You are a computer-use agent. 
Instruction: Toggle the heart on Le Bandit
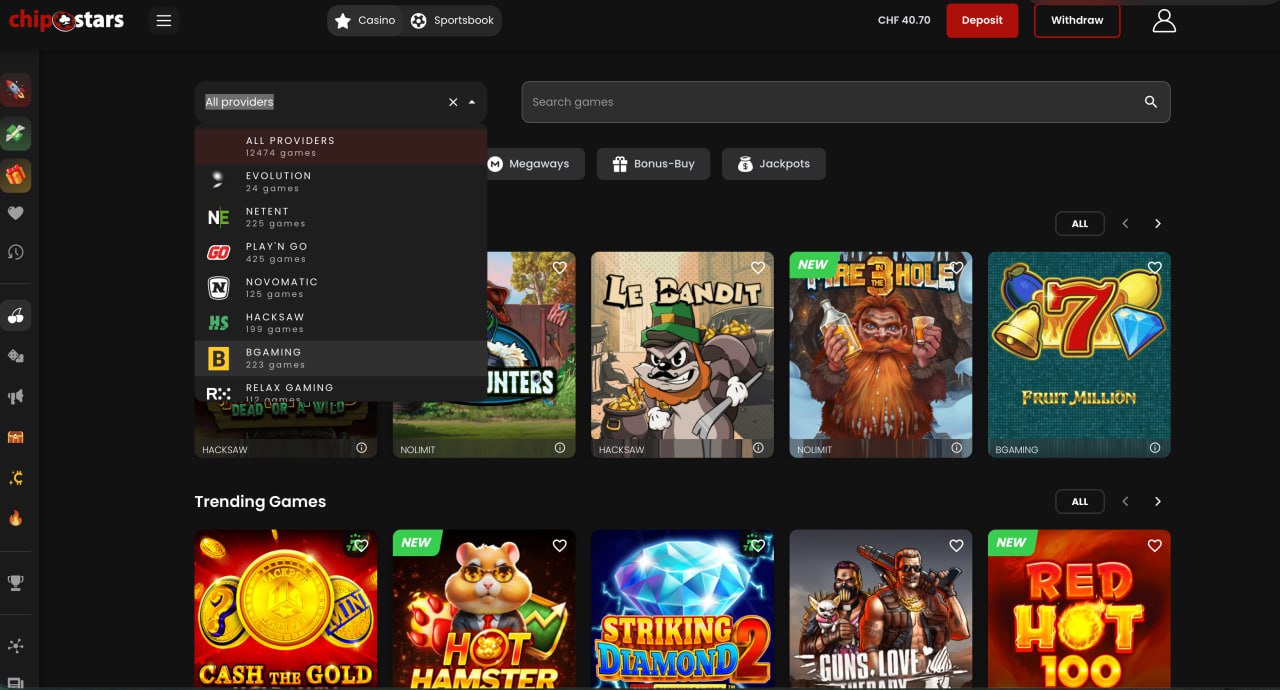click(x=757, y=268)
